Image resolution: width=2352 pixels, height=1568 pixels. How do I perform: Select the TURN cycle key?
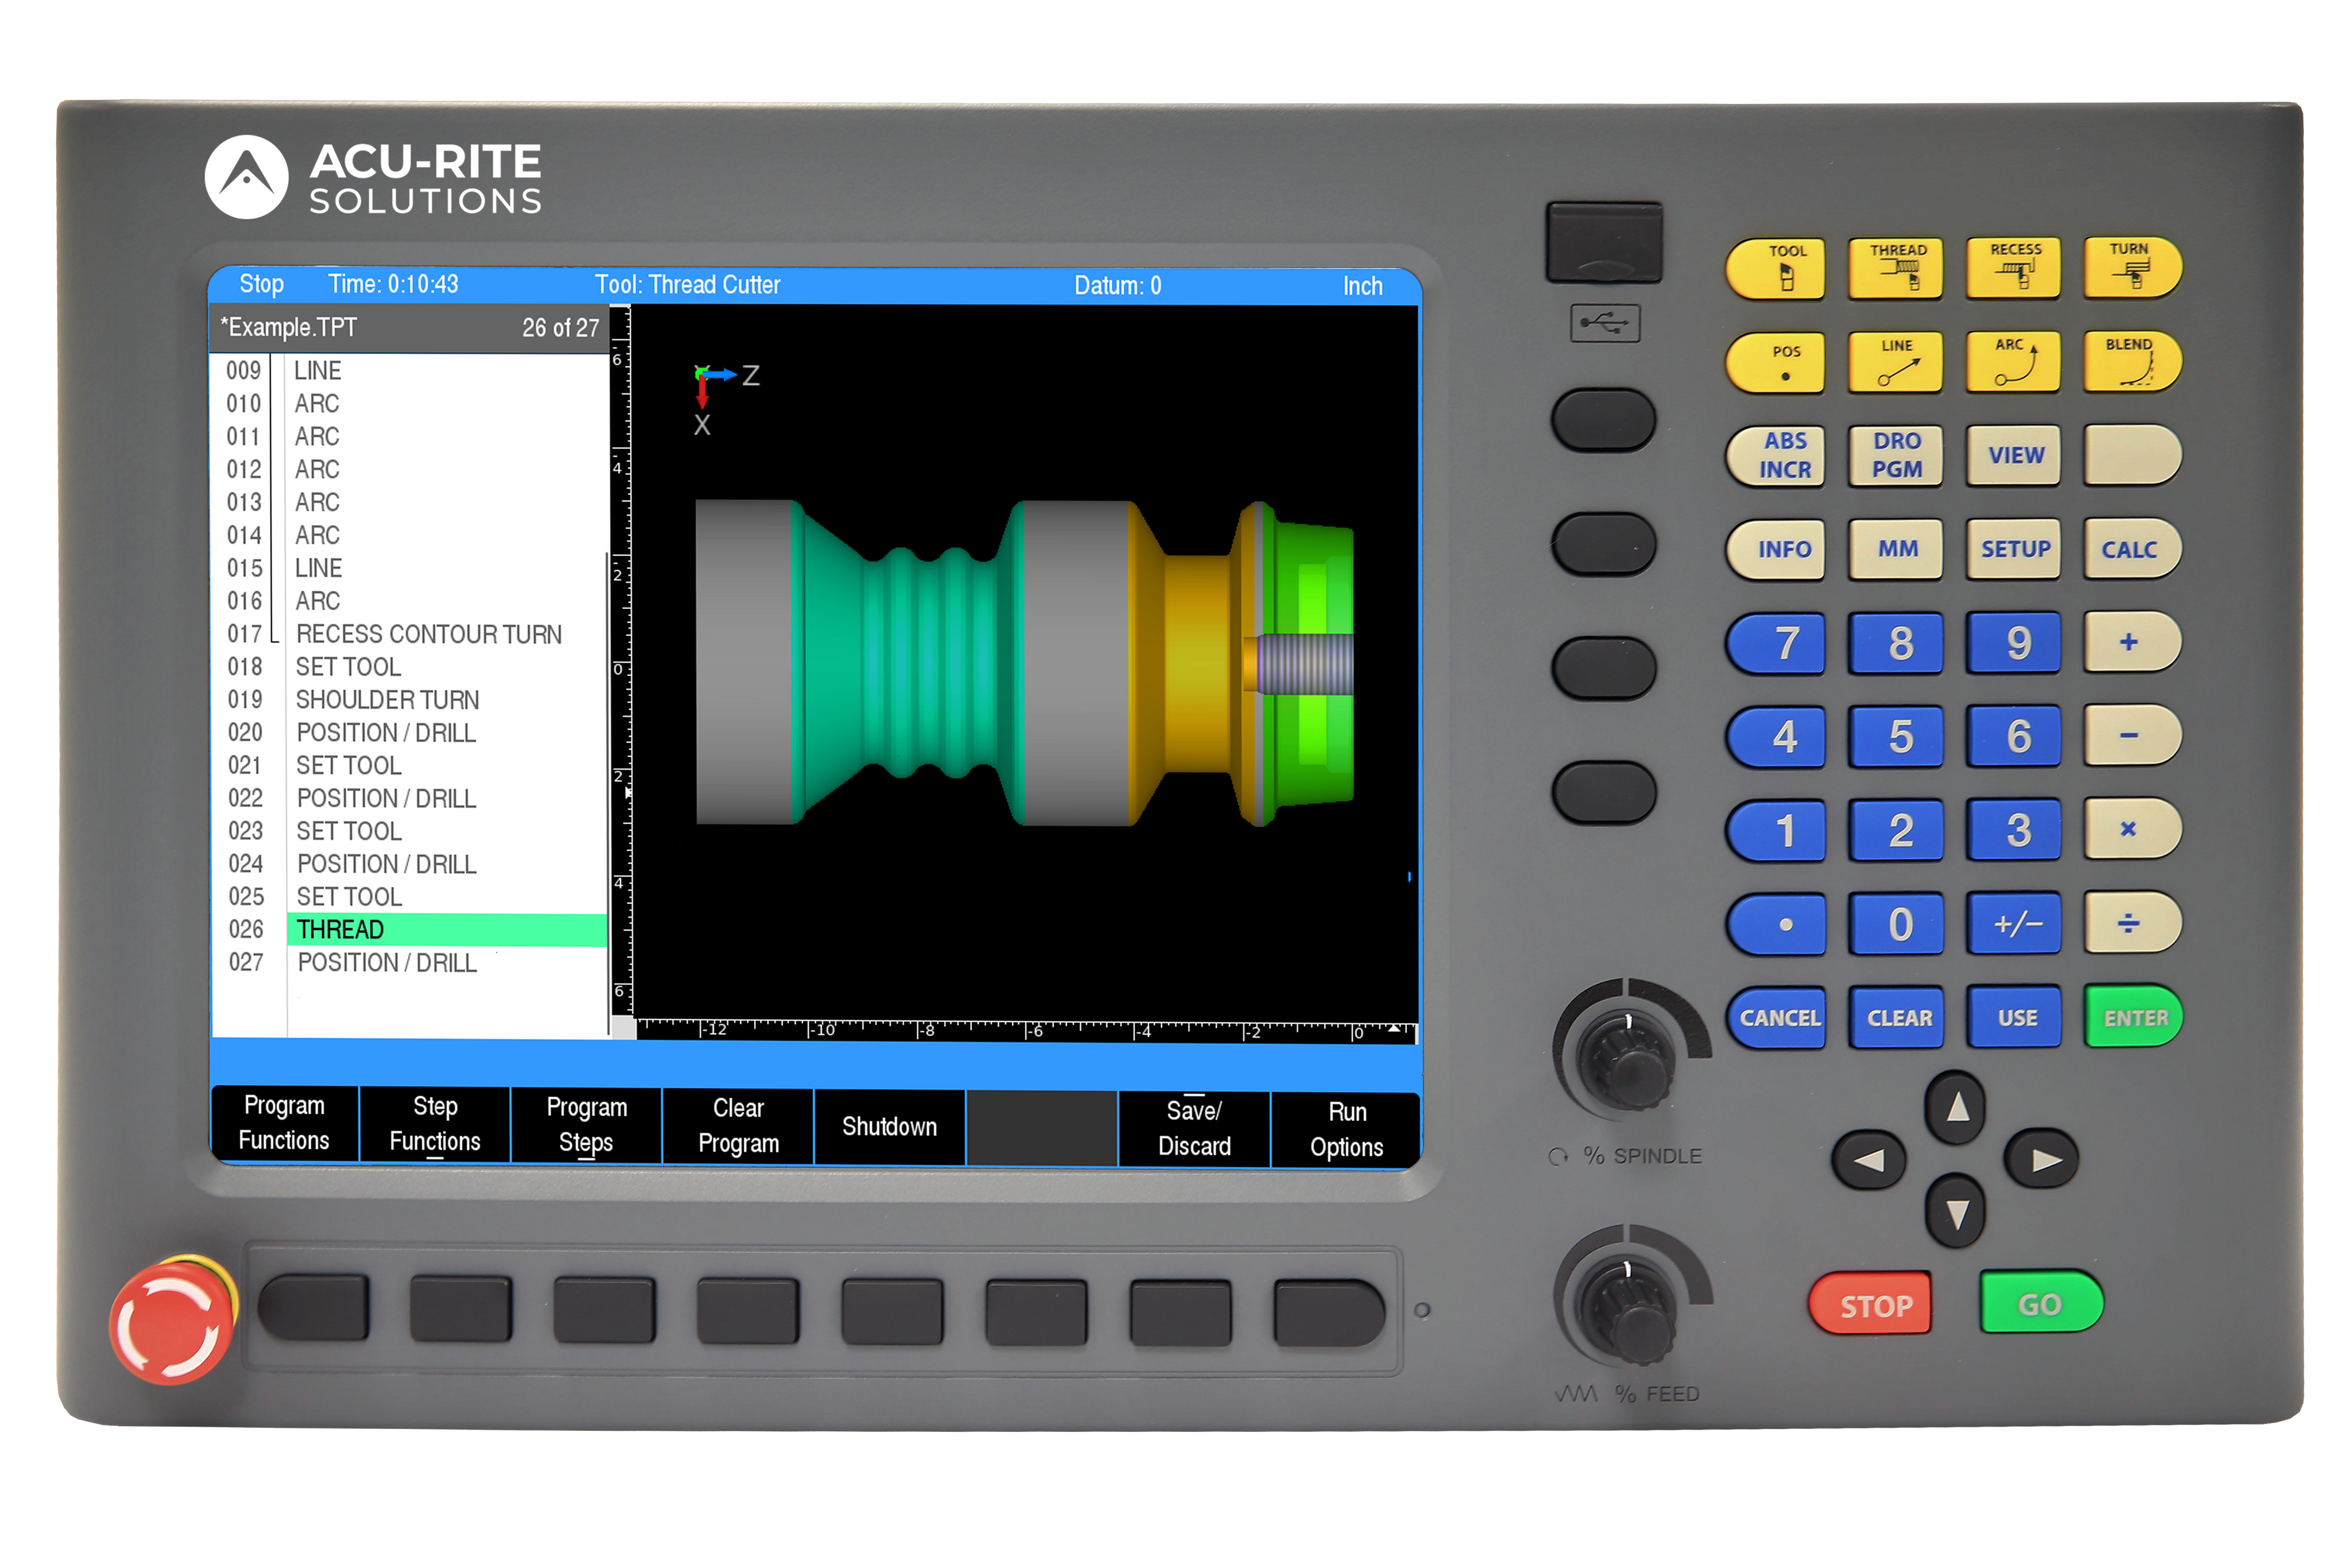(x=2132, y=268)
